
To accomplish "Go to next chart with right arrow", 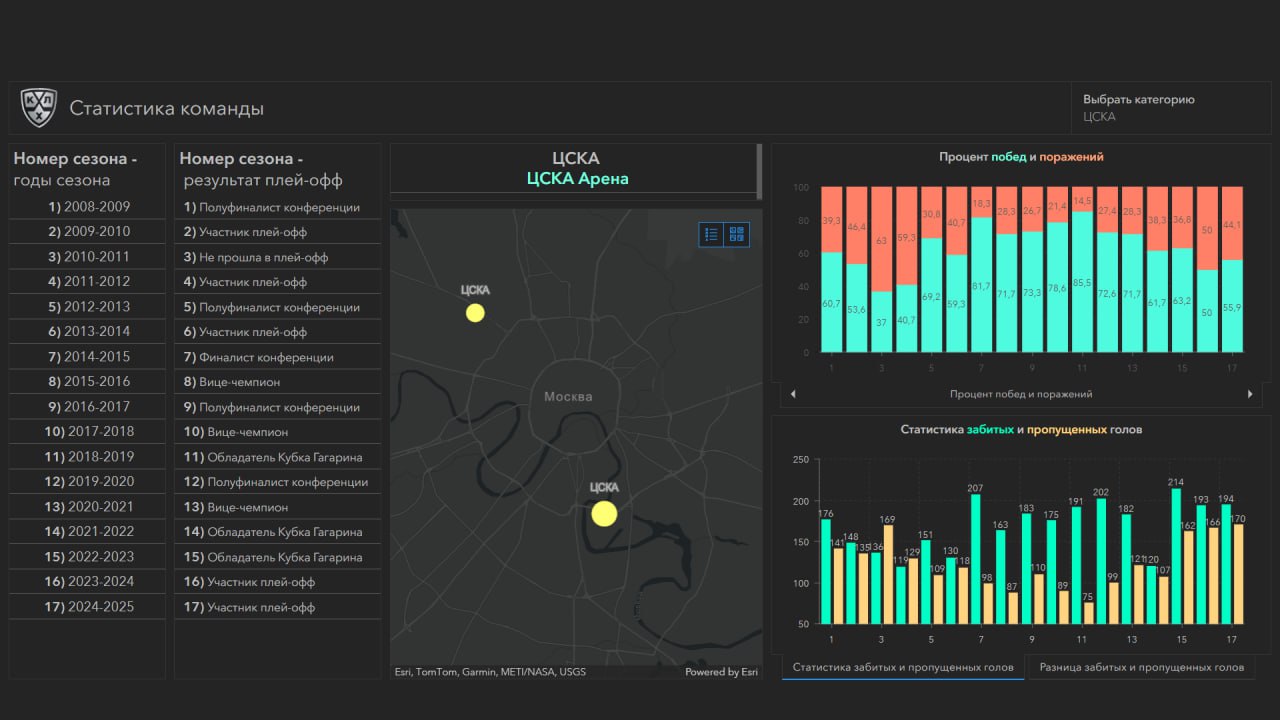I will click(1249, 394).
